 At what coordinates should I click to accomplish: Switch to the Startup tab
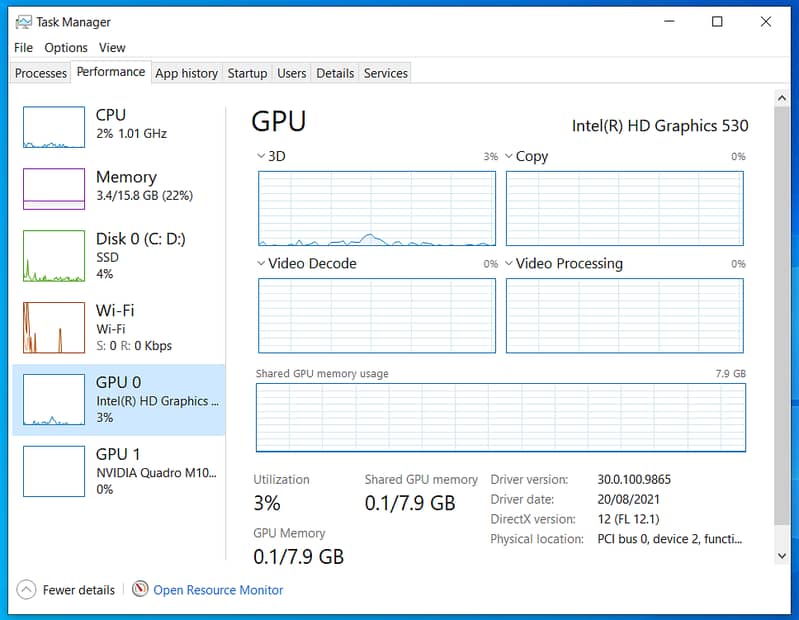247,73
